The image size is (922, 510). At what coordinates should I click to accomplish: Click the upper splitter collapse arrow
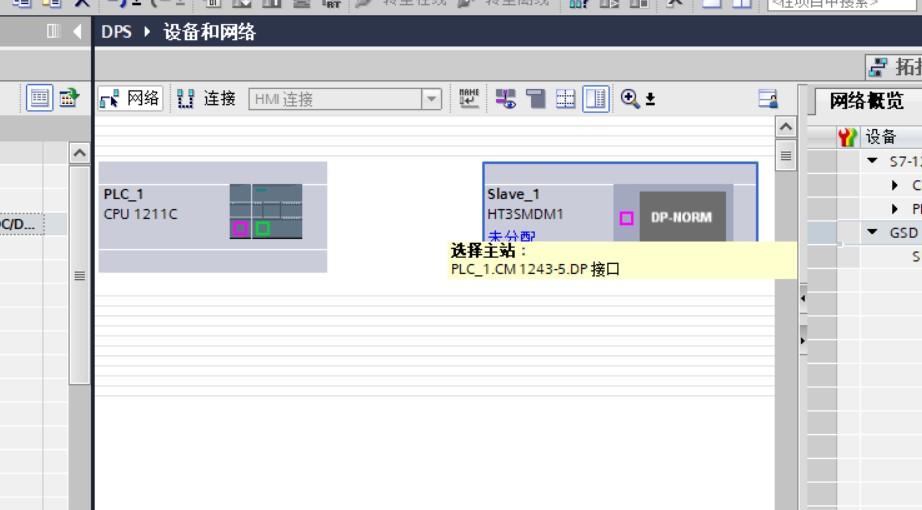(803, 299)
